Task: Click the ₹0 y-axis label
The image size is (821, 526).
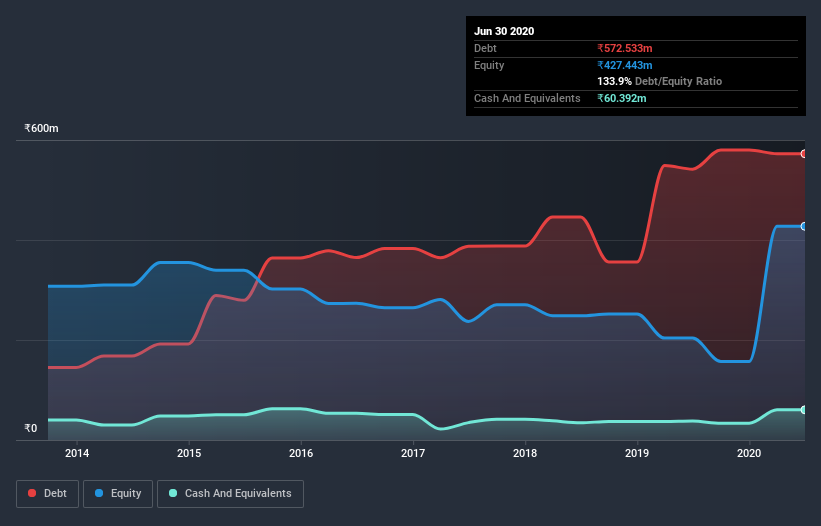Action: (31, 428)
